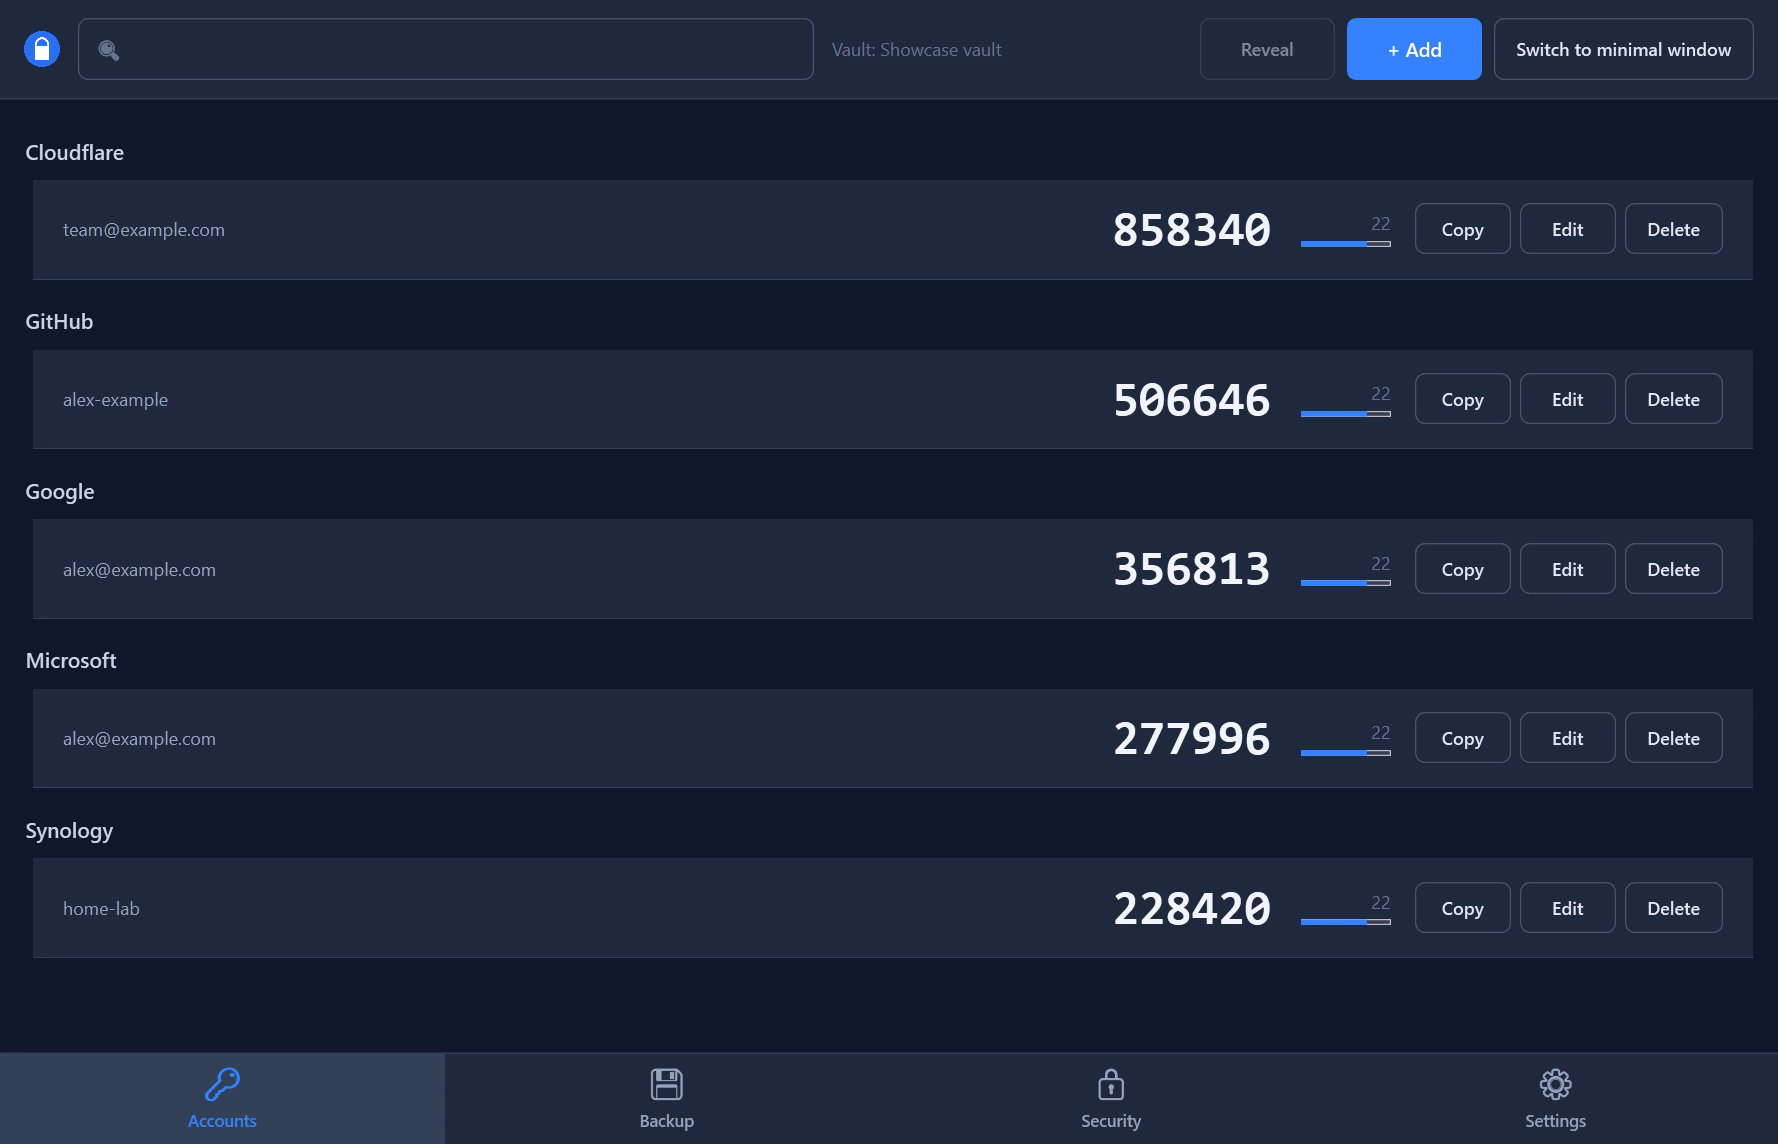
Task: Copy the Synology code
Action: 1462,908
